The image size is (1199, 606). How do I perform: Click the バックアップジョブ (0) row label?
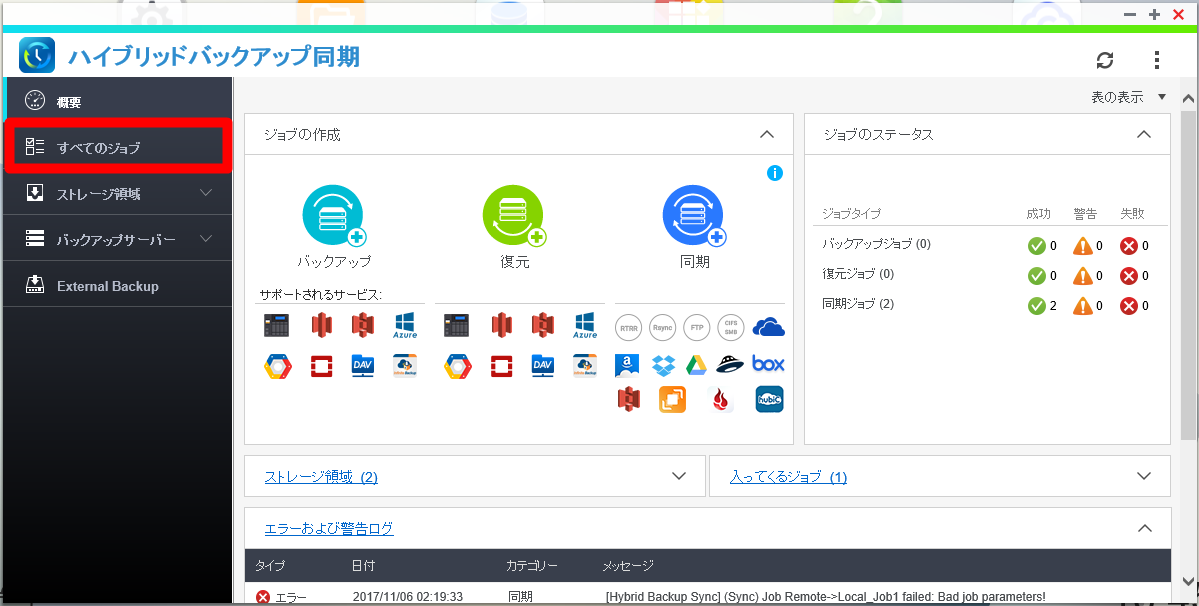876,245
